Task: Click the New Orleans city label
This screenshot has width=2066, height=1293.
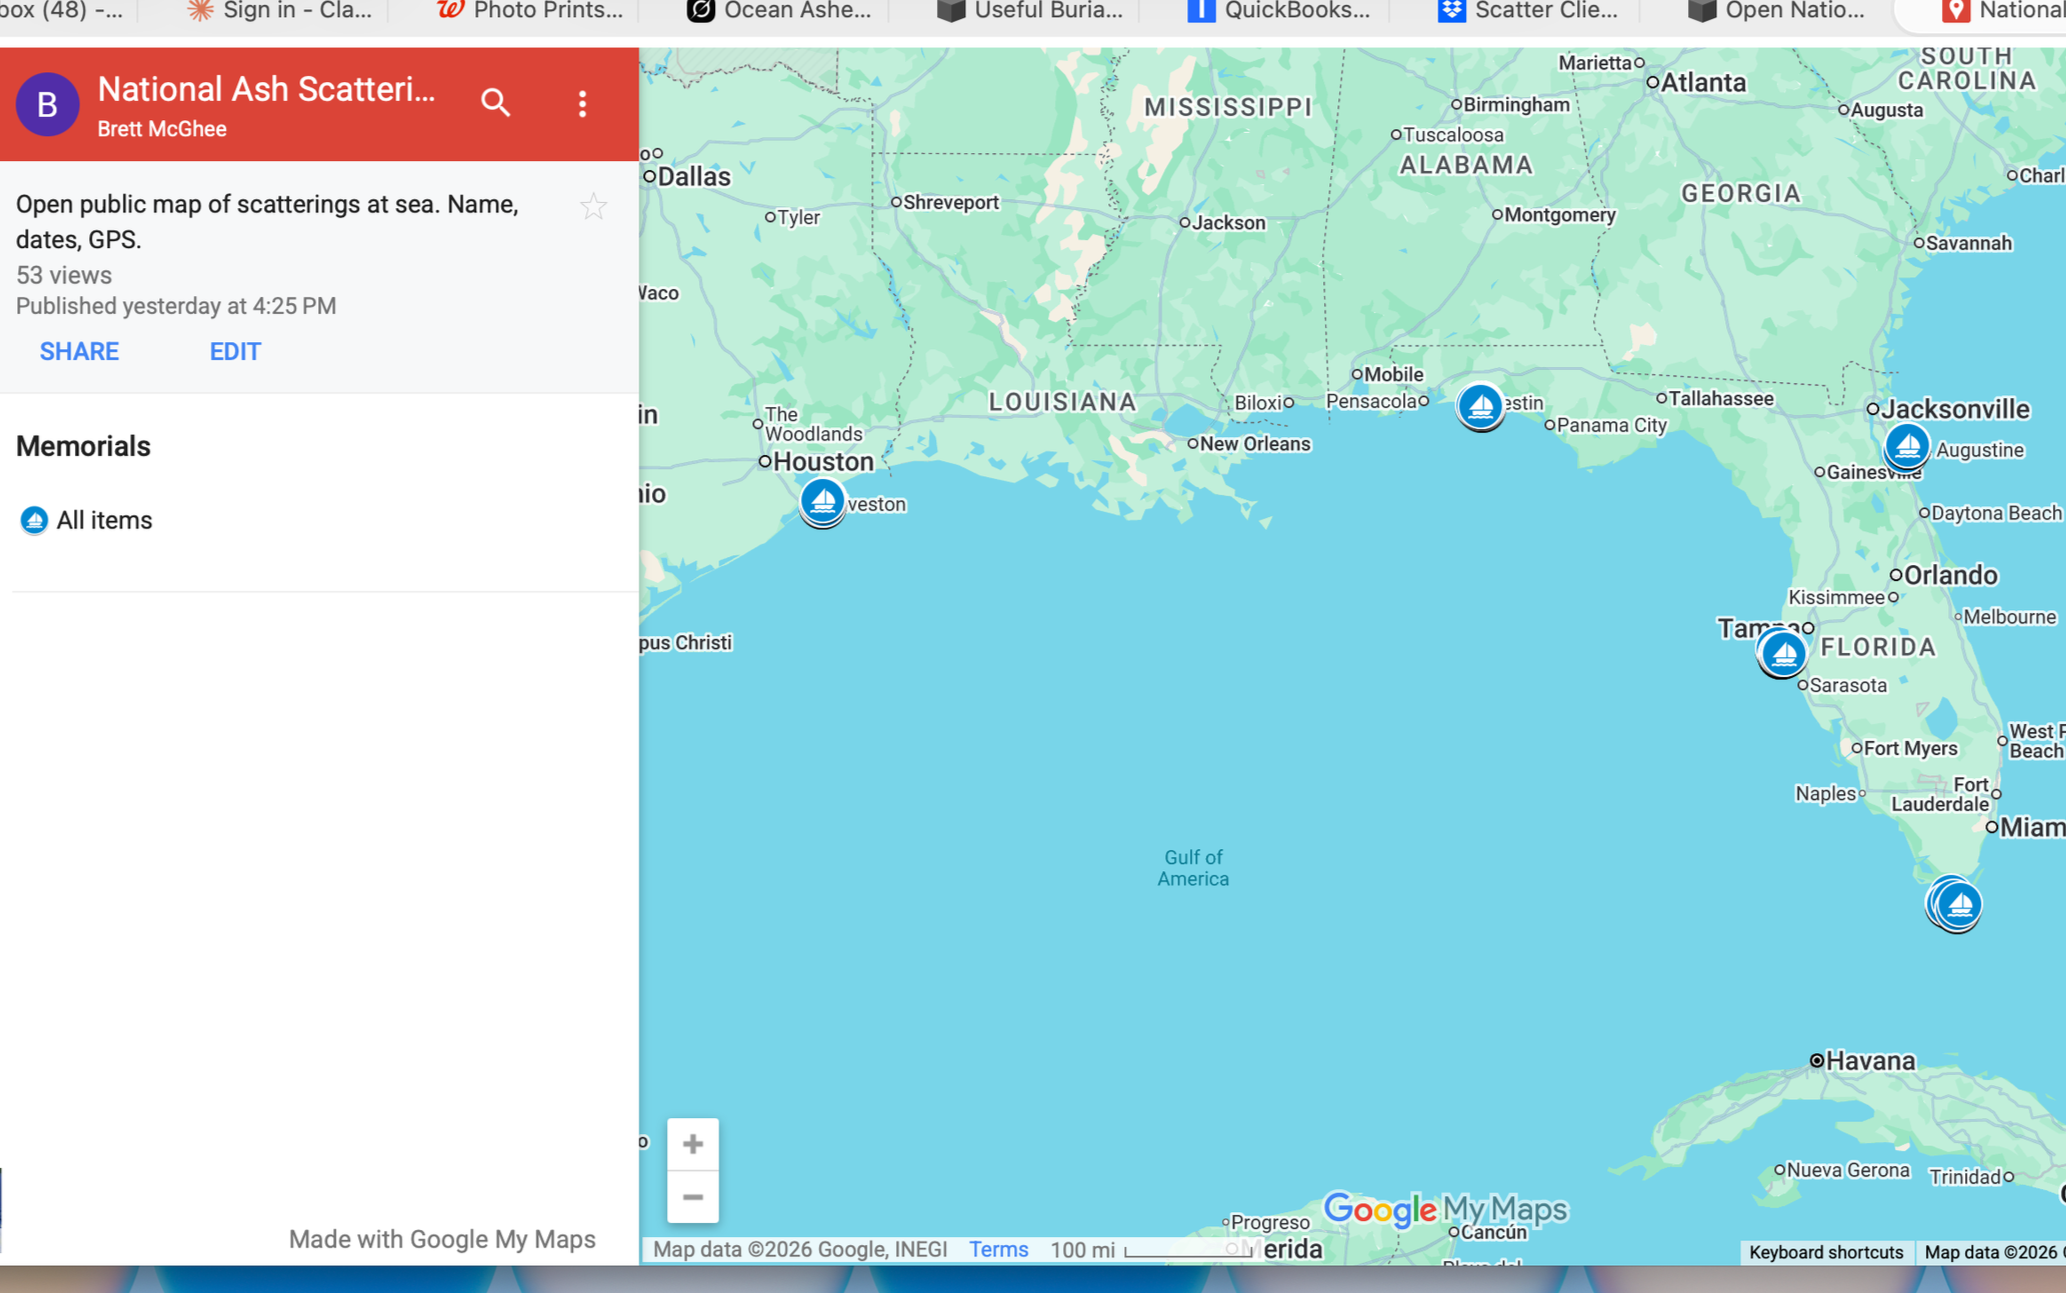Action: (1255, 444)
